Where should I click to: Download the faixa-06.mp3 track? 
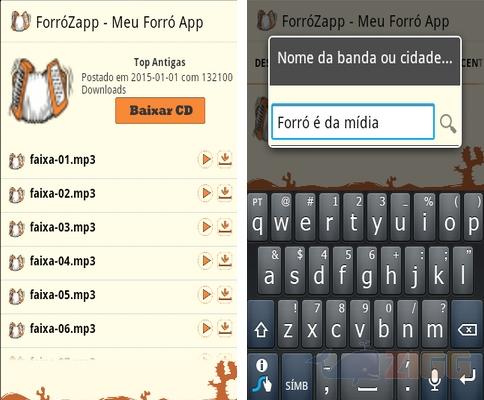pyautogui.click(x=225, y=328)
